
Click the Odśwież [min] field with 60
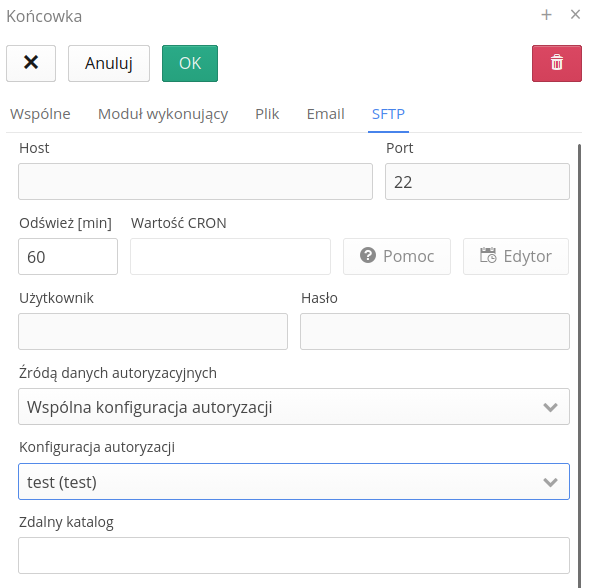pos(68,256)
